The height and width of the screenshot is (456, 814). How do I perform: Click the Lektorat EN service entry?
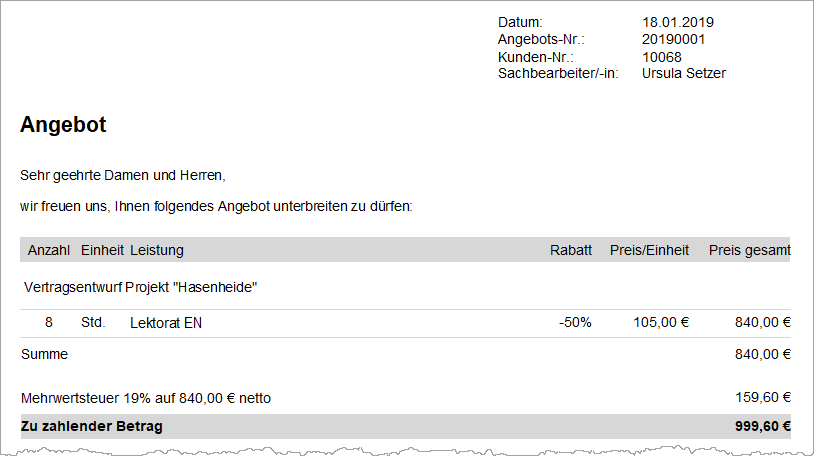[166, 323]
